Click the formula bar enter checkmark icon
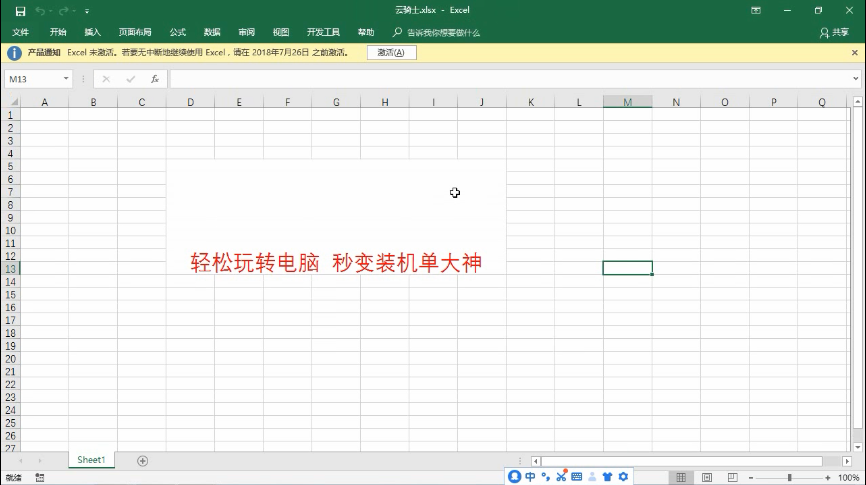Screen dimensions: 866x485 [x=130, y=79]
